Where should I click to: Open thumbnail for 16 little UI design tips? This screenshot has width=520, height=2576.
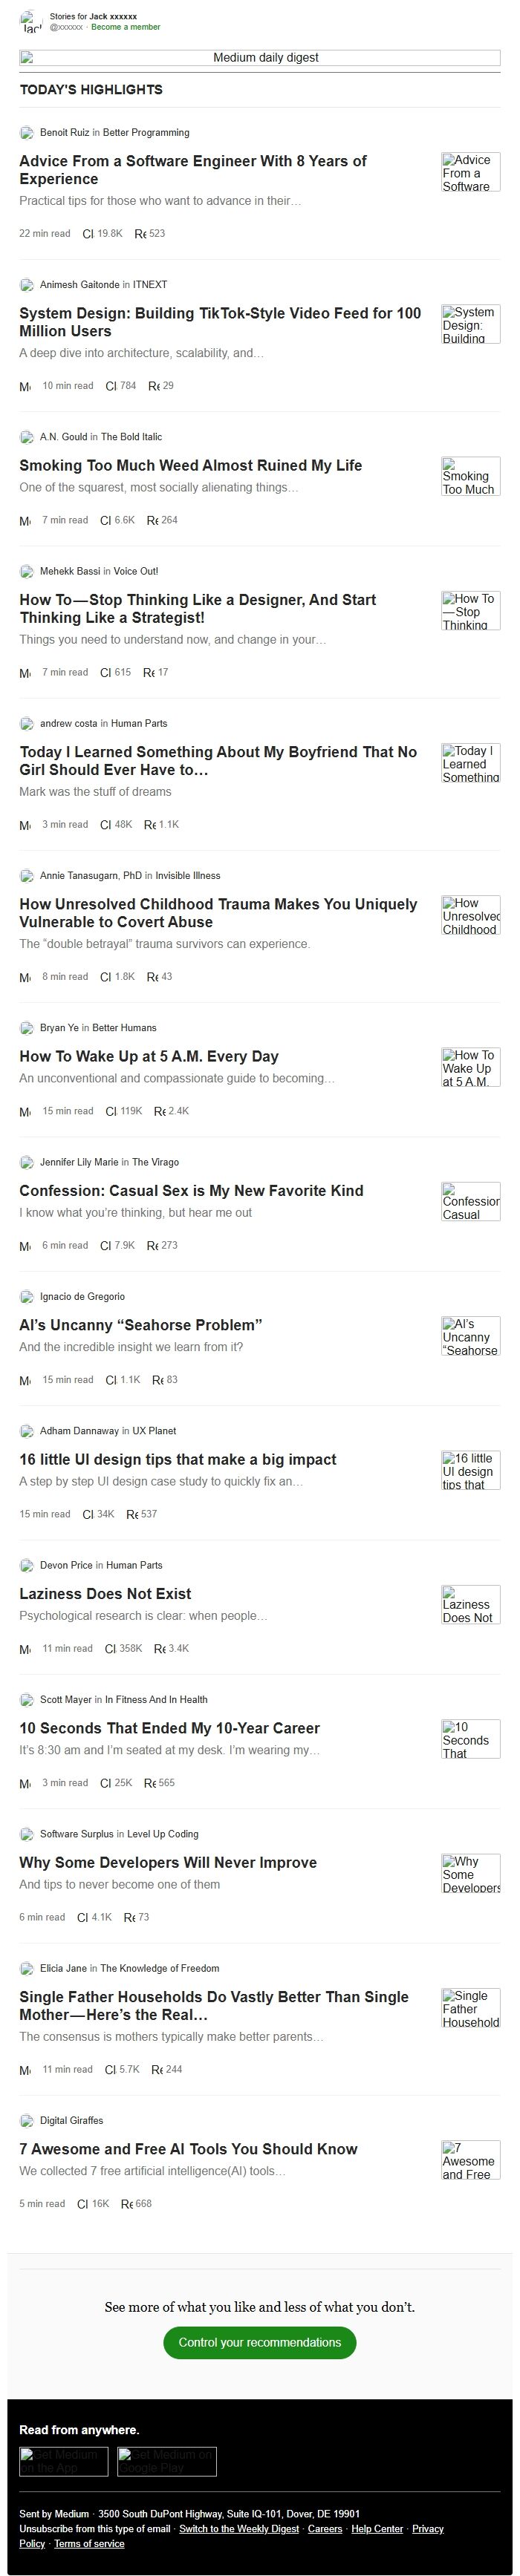(470, 1470)
